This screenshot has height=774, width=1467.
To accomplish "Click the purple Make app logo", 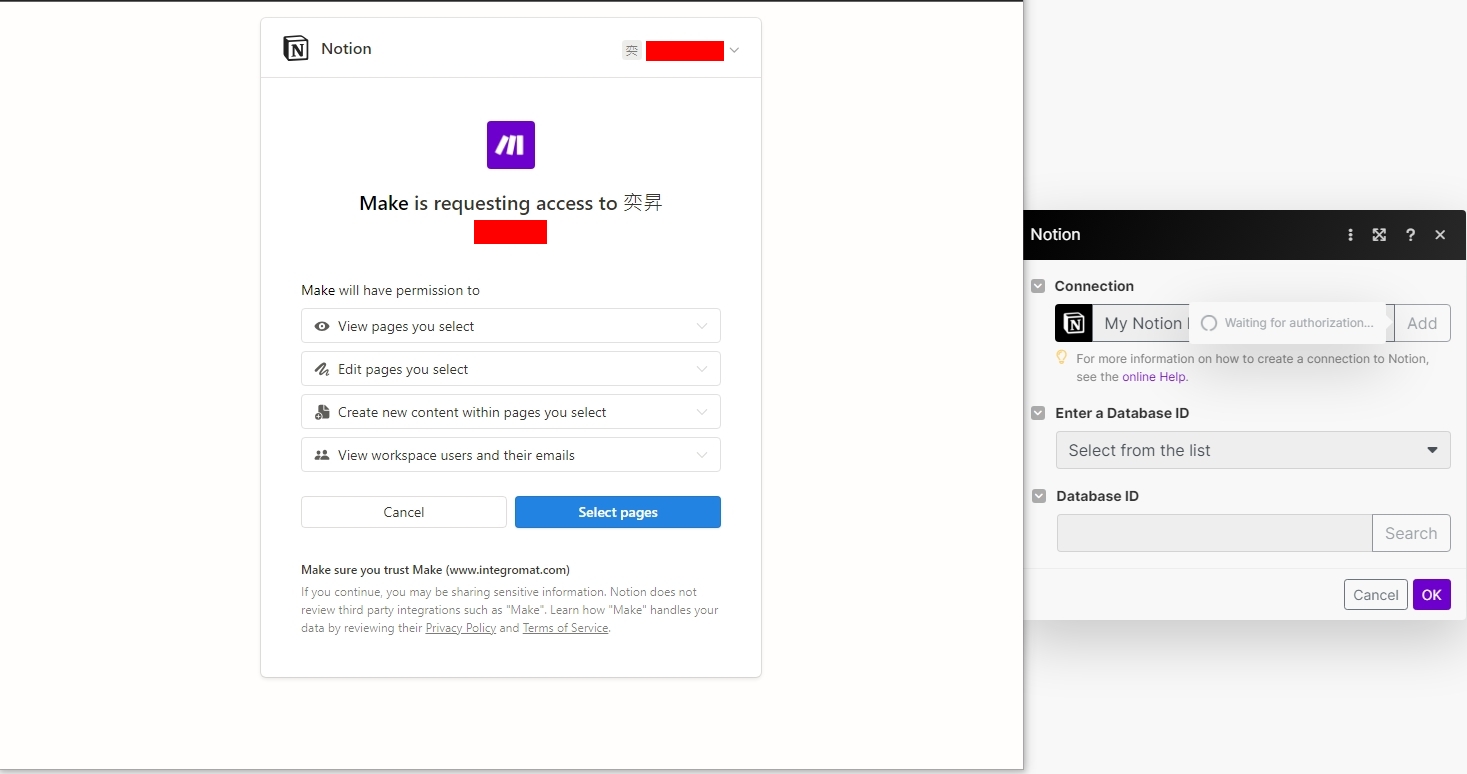I will click(x=511, y=145).
